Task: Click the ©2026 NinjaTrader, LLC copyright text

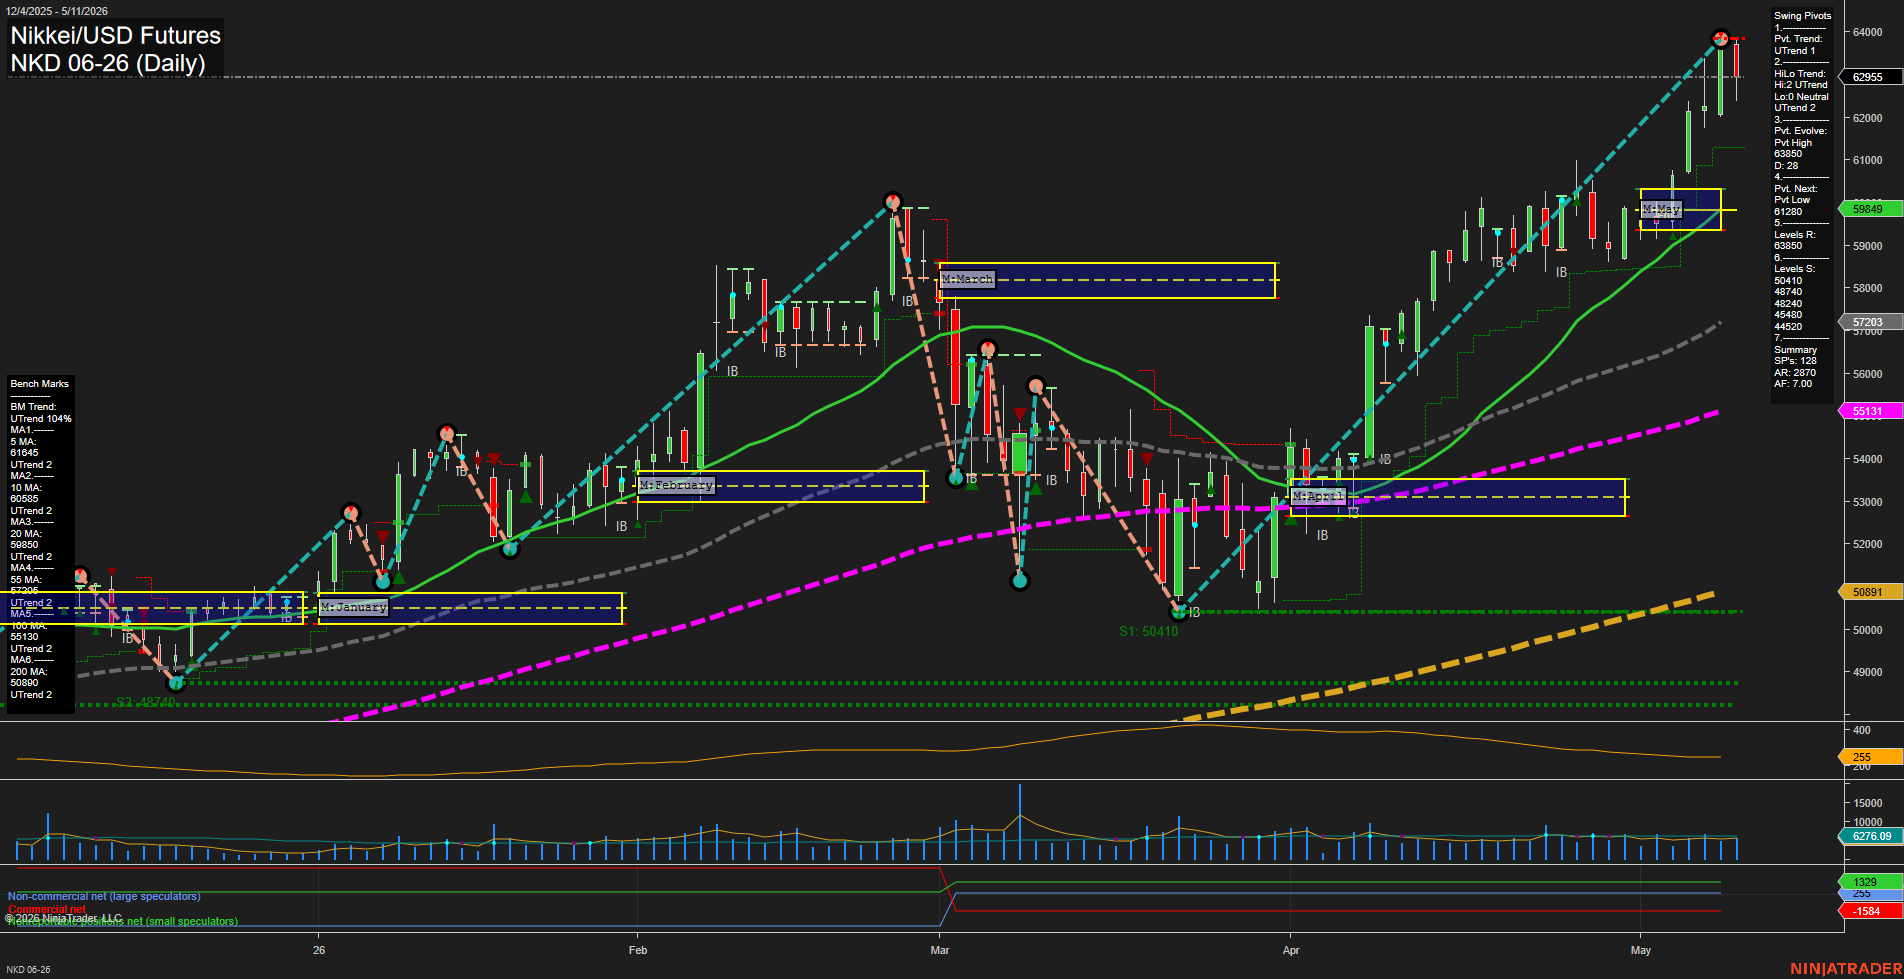Action: pos(62,918)
